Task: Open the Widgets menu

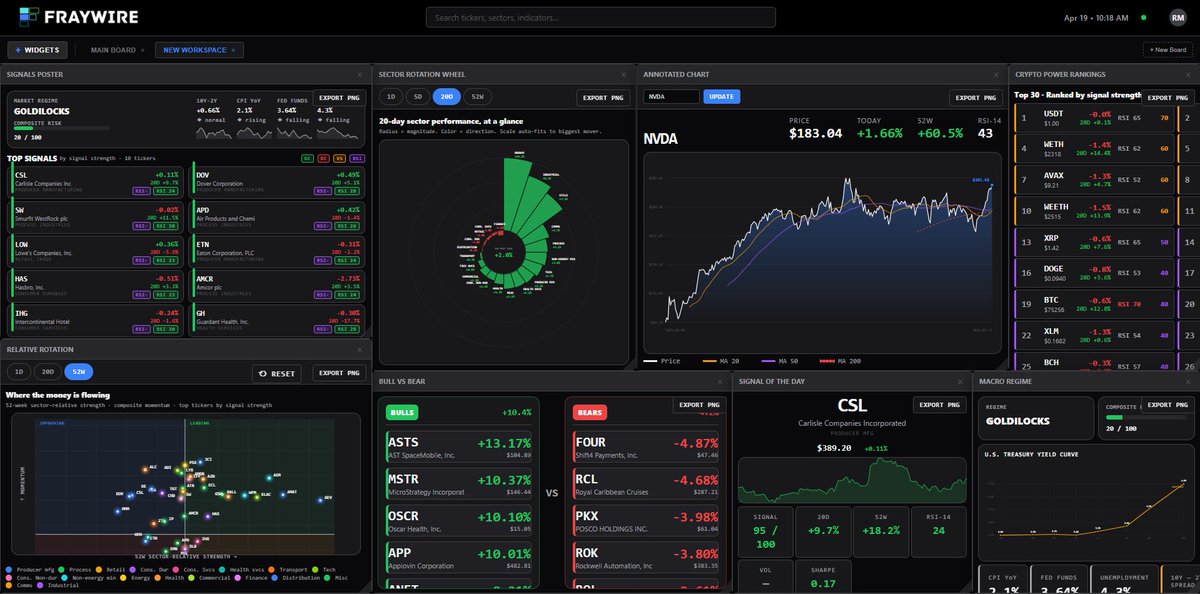Action: pos(37,49)
